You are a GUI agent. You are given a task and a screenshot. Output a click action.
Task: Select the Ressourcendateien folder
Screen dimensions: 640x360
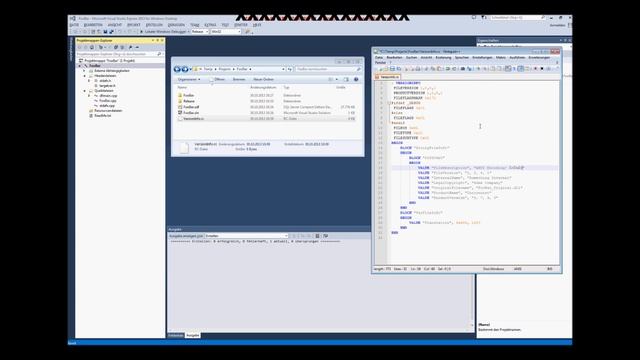pyautogui.click(x=108, y=111)
